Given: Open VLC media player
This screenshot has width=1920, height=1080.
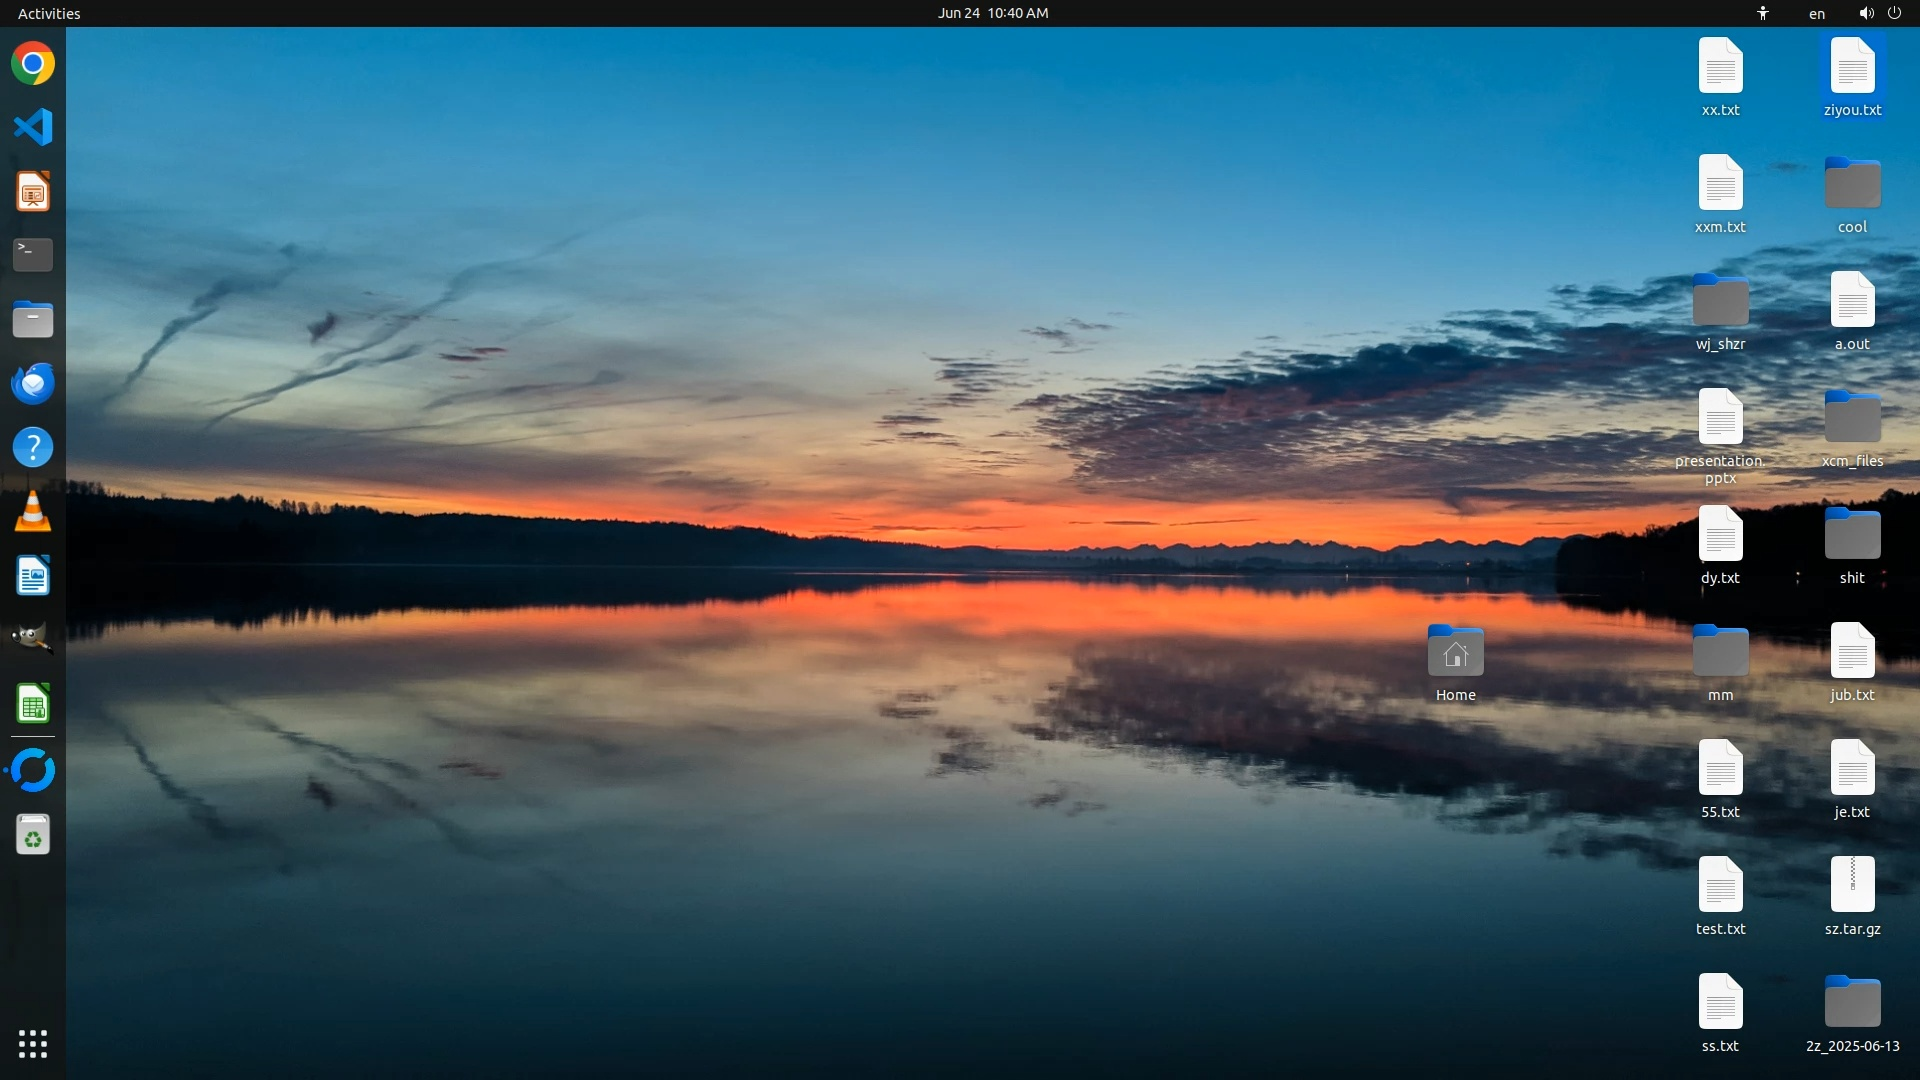Looking at the screenshot, I should (x=33, y=512).
